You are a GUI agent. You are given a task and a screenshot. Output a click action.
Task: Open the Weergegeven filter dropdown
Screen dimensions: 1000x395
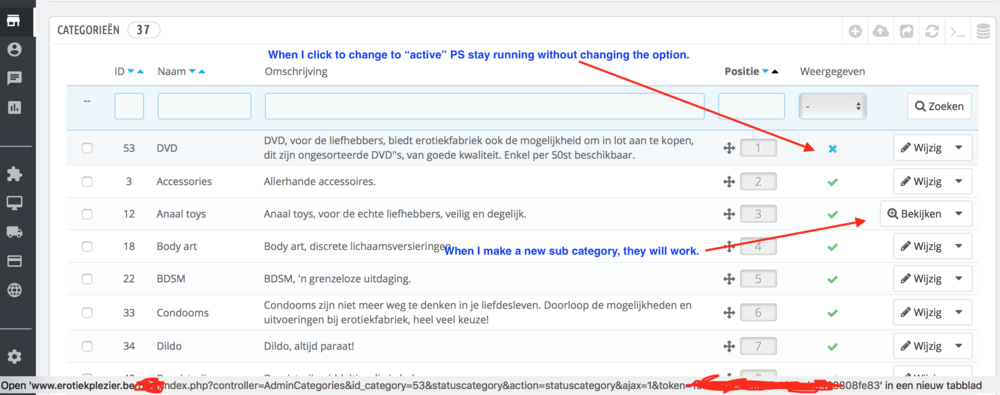[x=833, y=107]
